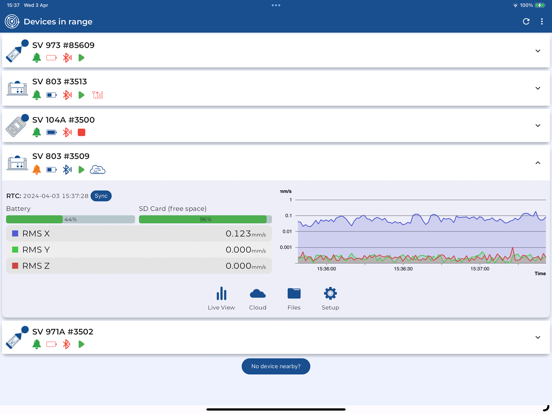Select the SV 803 #3513 station image
The height and width of the screenshot is (414, 552).
[17, 88]
